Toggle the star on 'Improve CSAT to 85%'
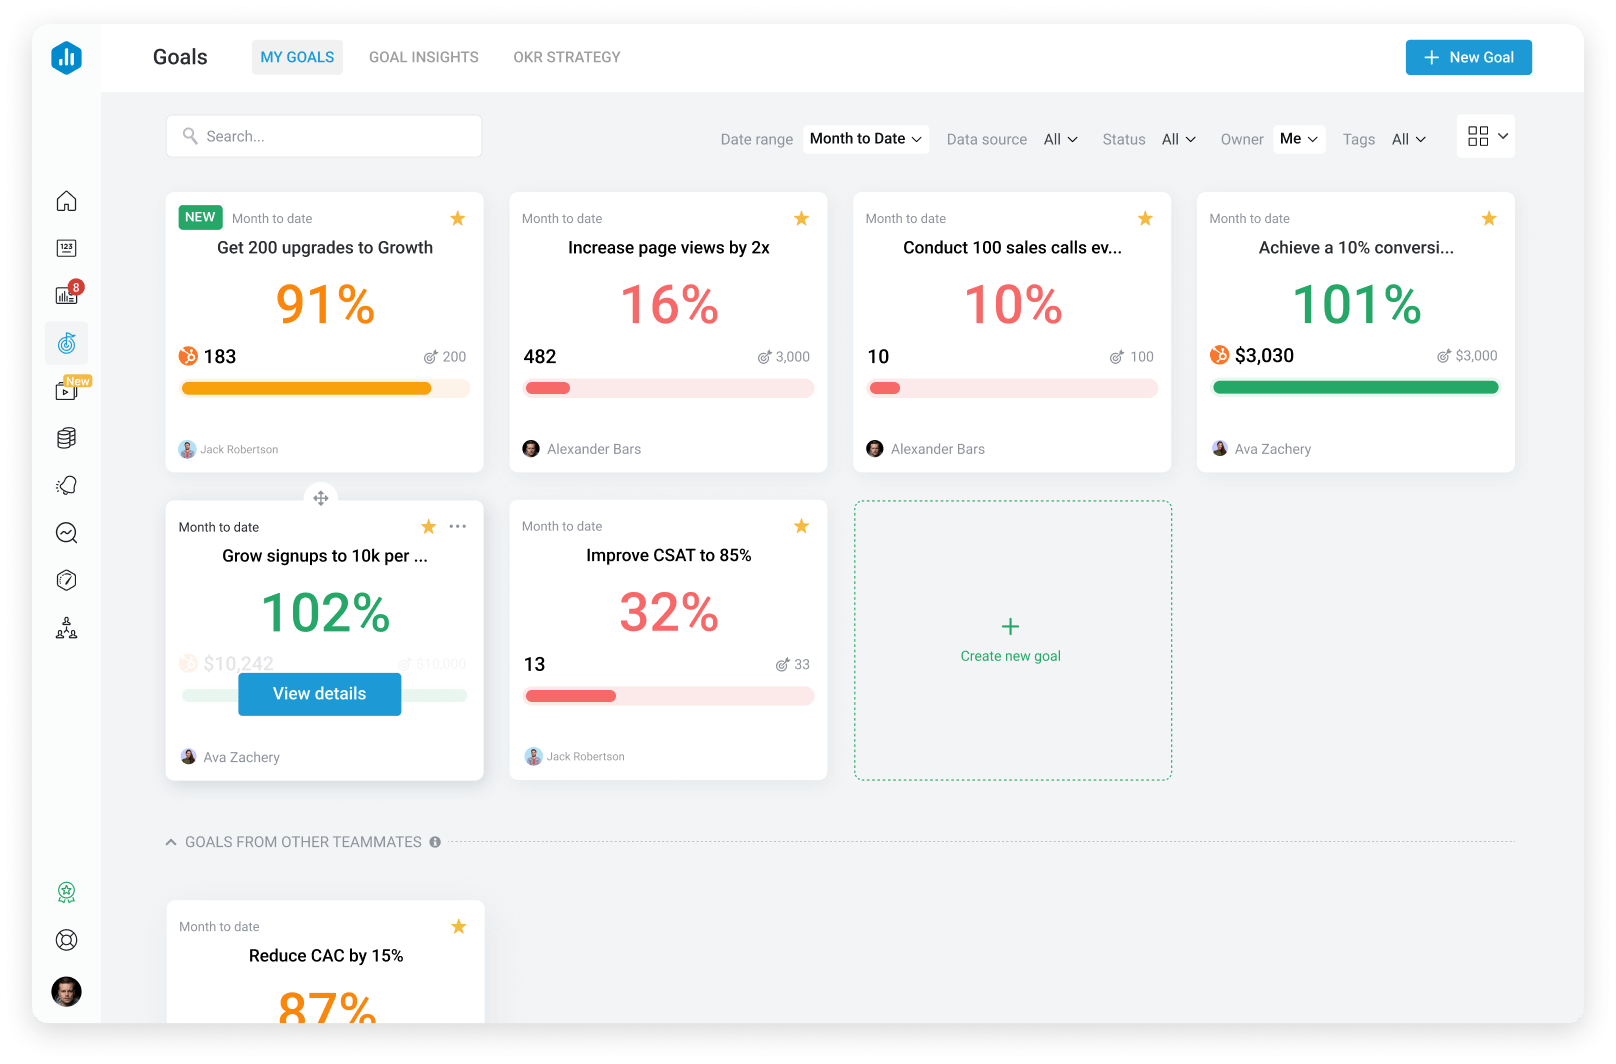Screen dimensions: 1616x1064 pos(801,525)
